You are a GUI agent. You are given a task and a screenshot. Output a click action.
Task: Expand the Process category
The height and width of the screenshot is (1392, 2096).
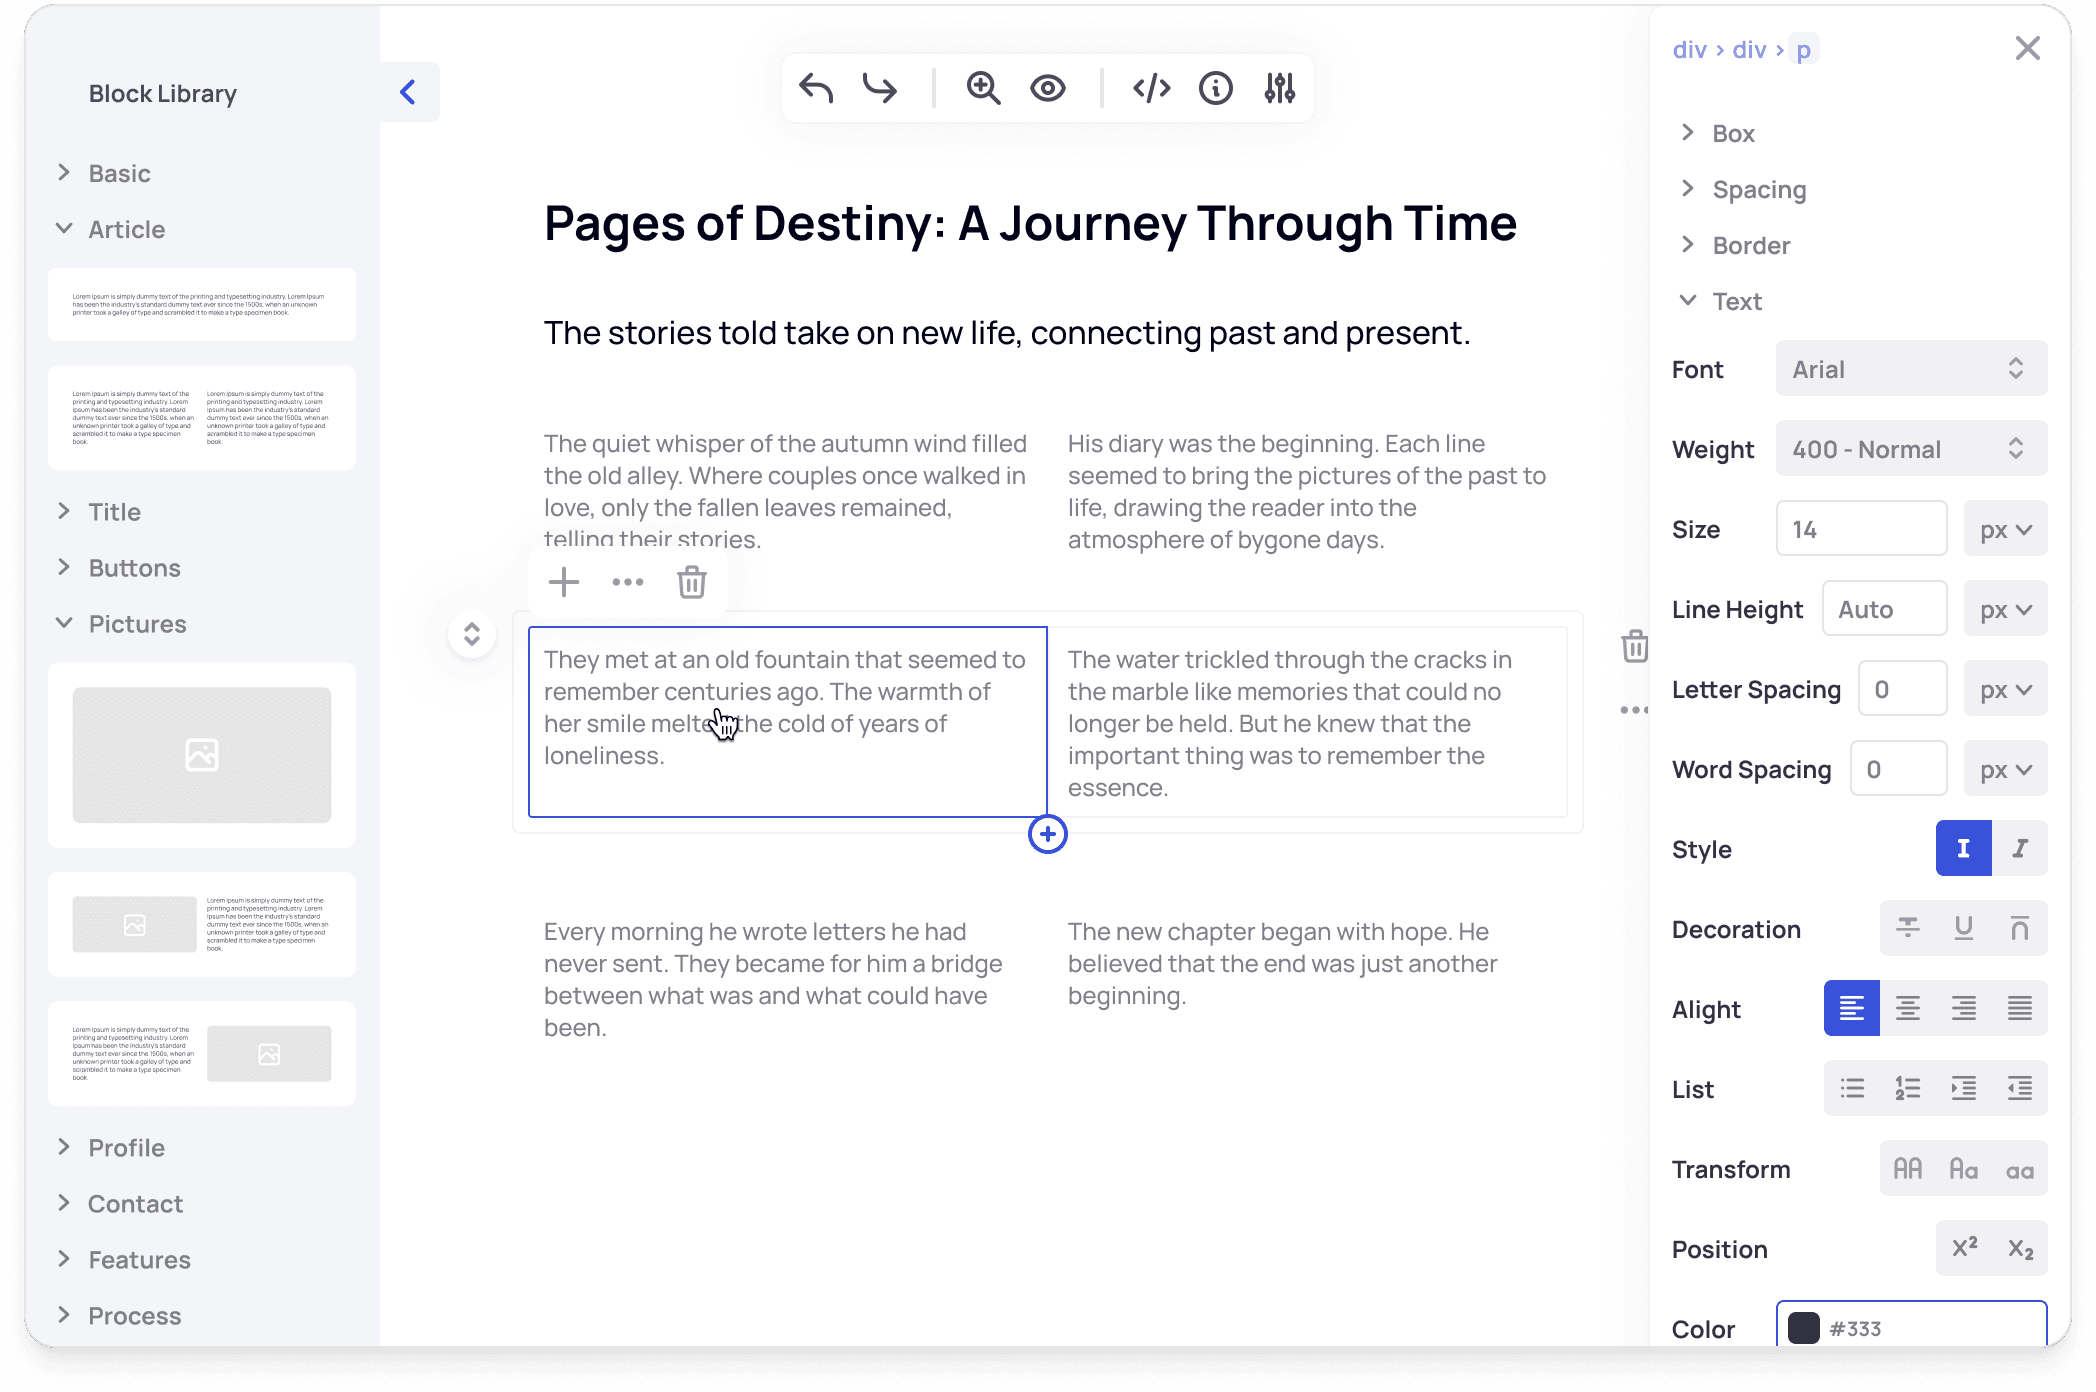point(119,1316)
